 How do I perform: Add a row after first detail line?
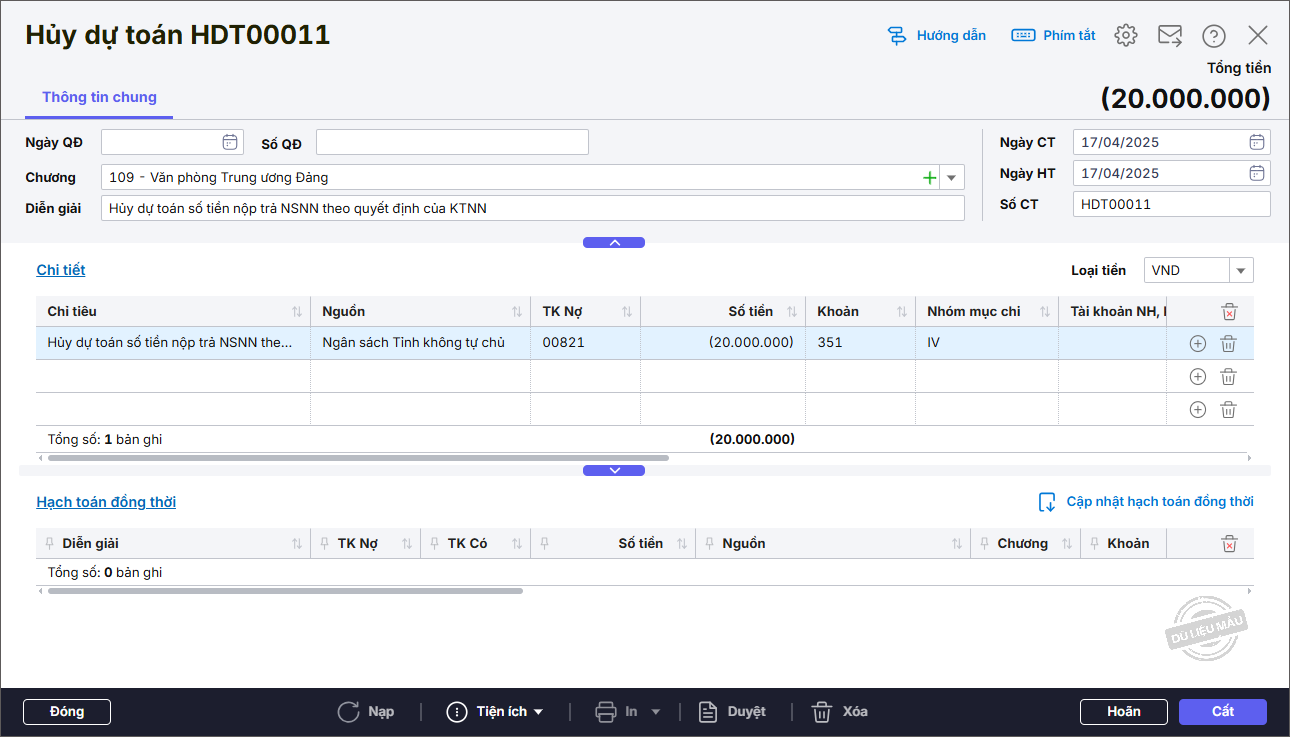point(1197,343)
